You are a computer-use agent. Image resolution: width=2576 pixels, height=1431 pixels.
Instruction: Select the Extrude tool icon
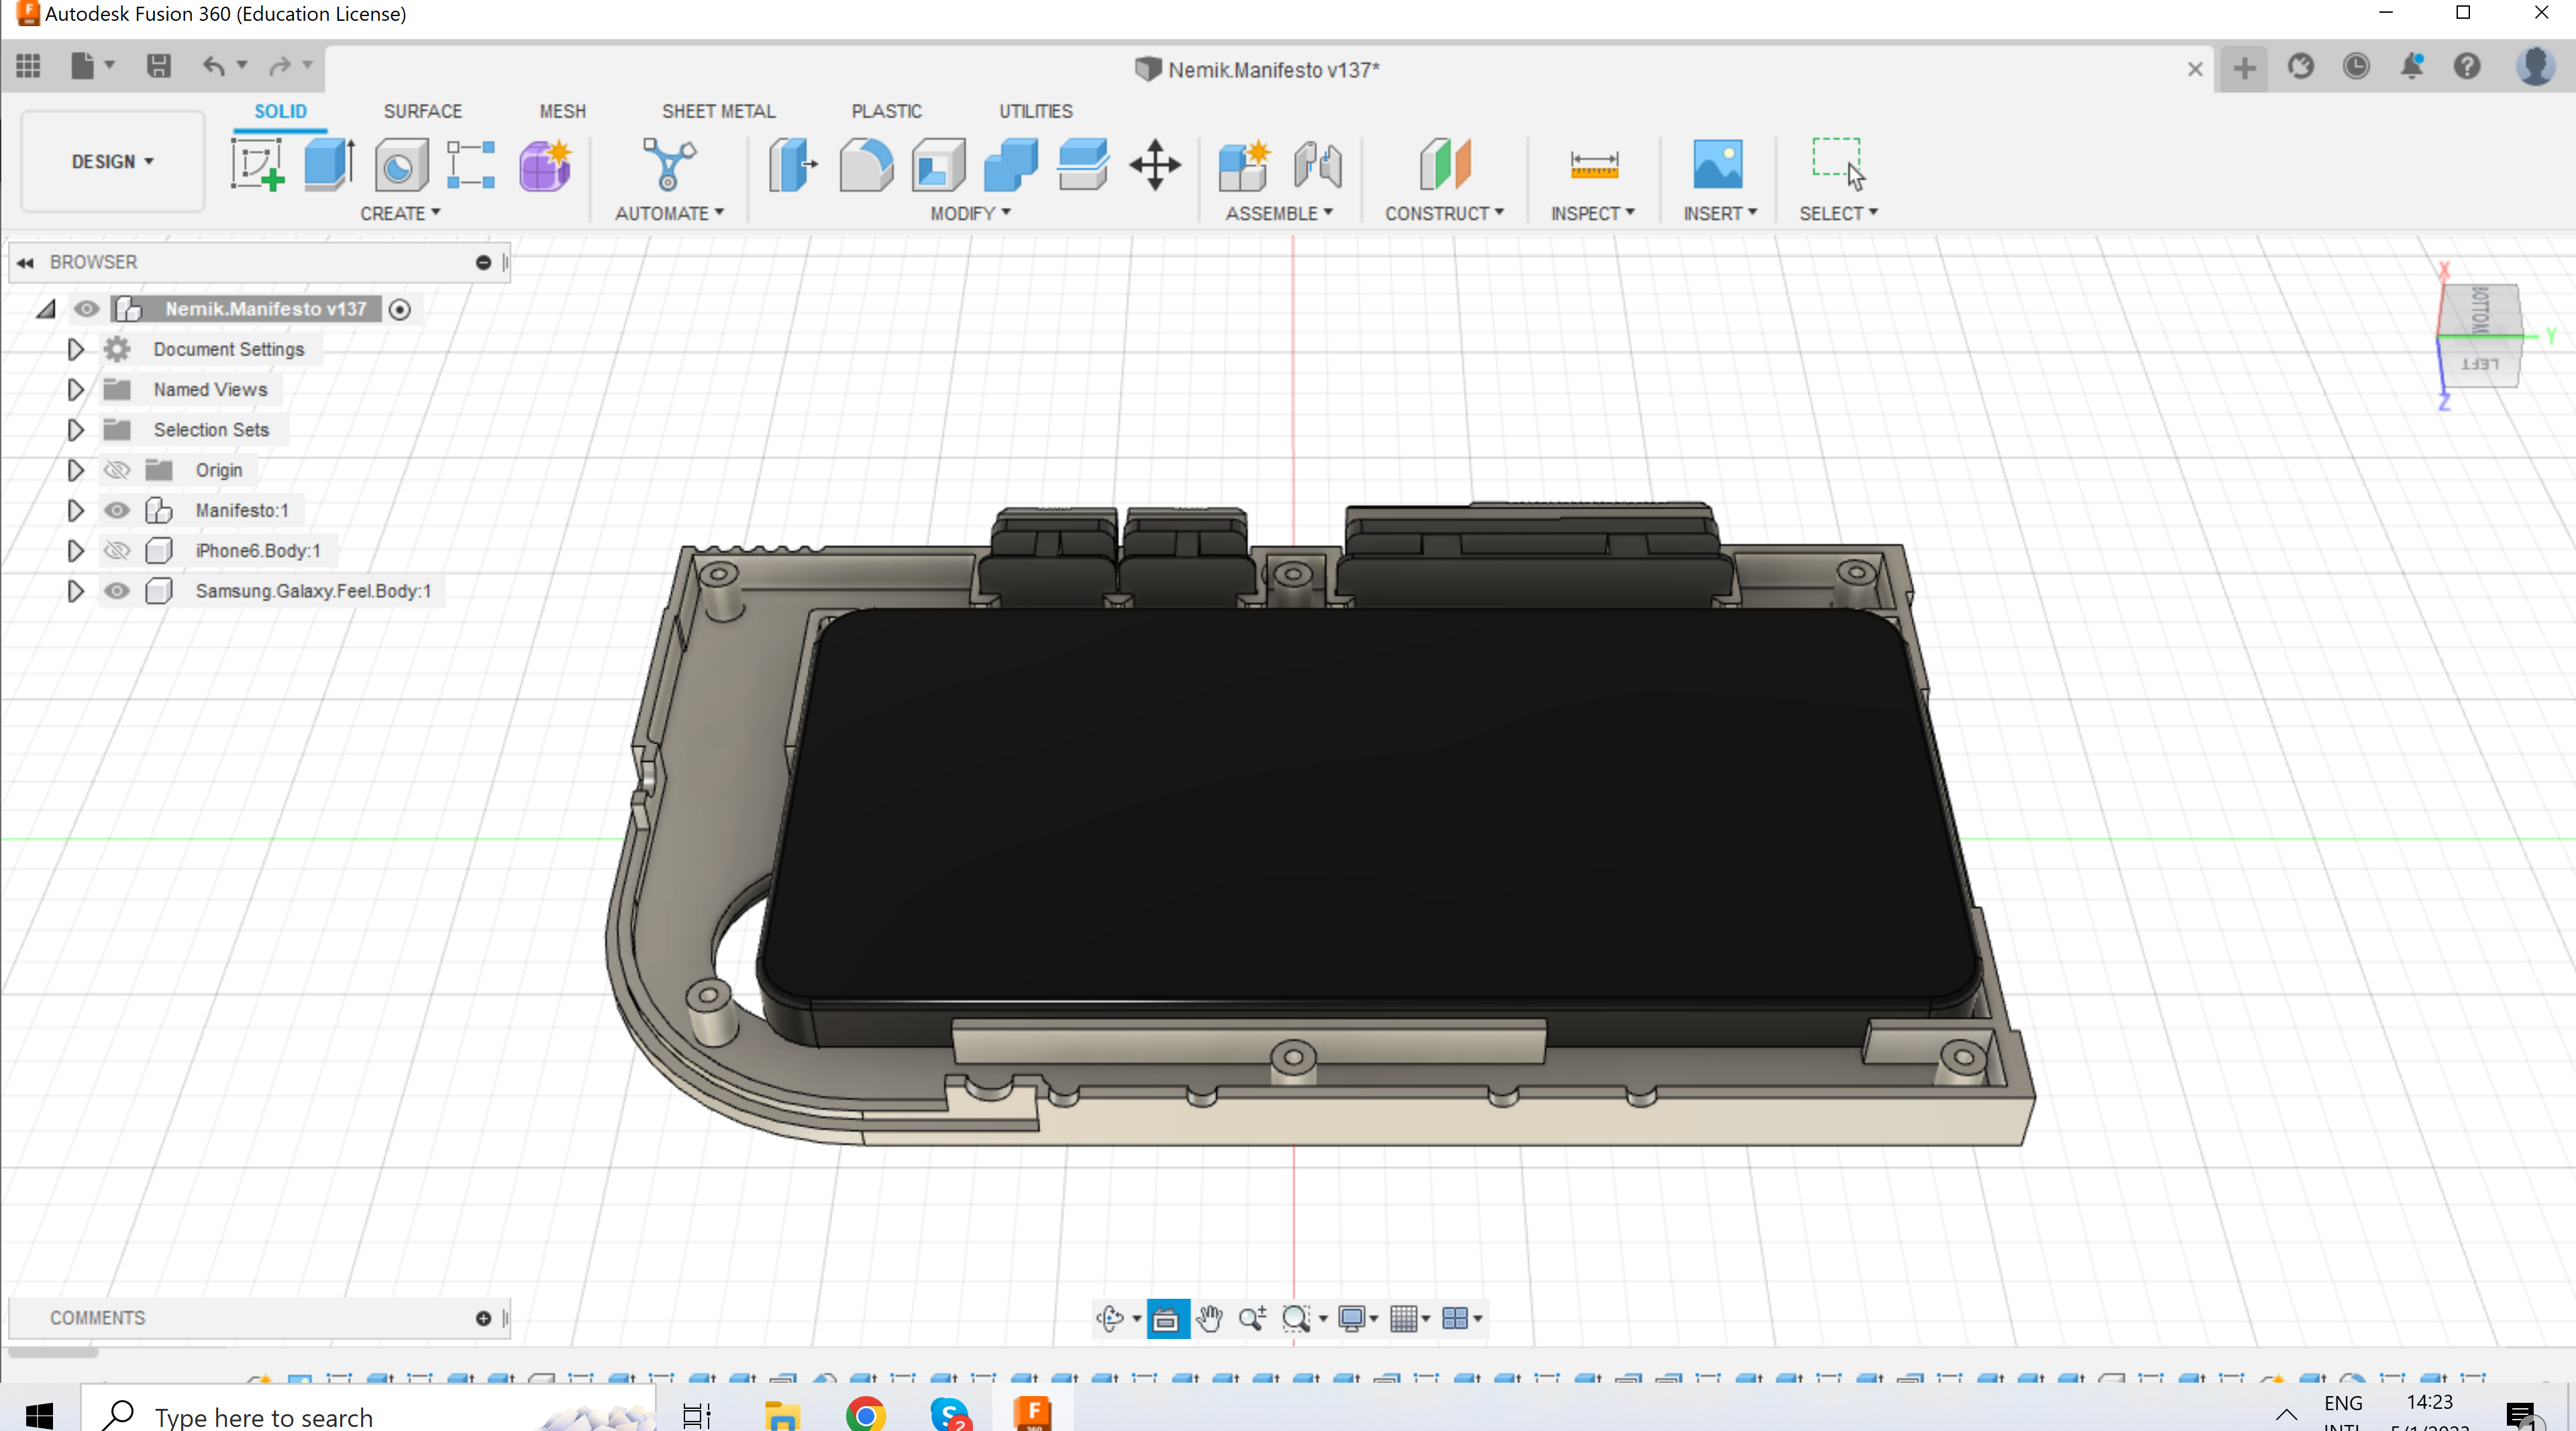pyautogui.click(x=329, y=164)
